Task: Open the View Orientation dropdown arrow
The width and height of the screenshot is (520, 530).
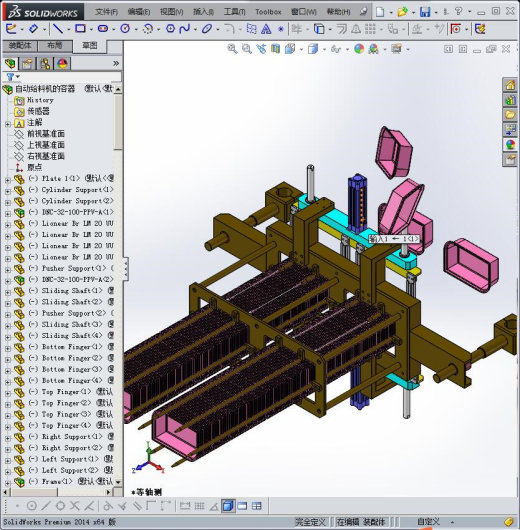Action: 301,50
